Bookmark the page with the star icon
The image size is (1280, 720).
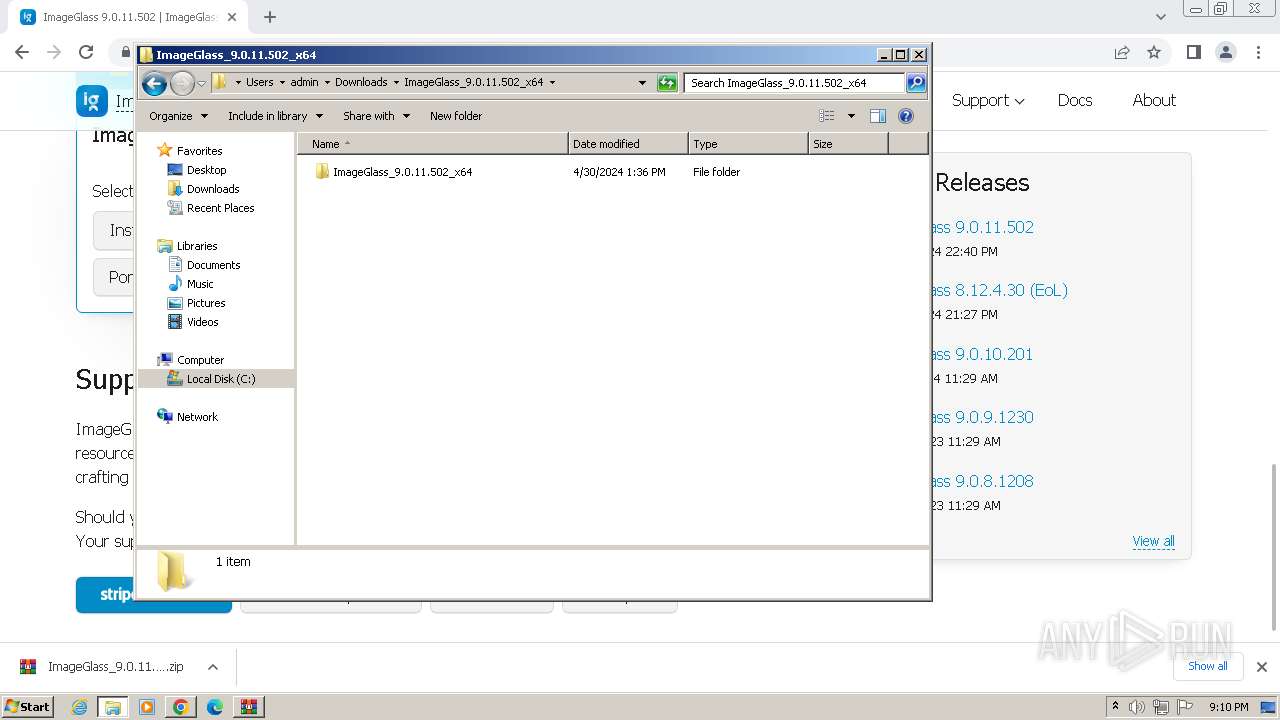(1154, 52)
